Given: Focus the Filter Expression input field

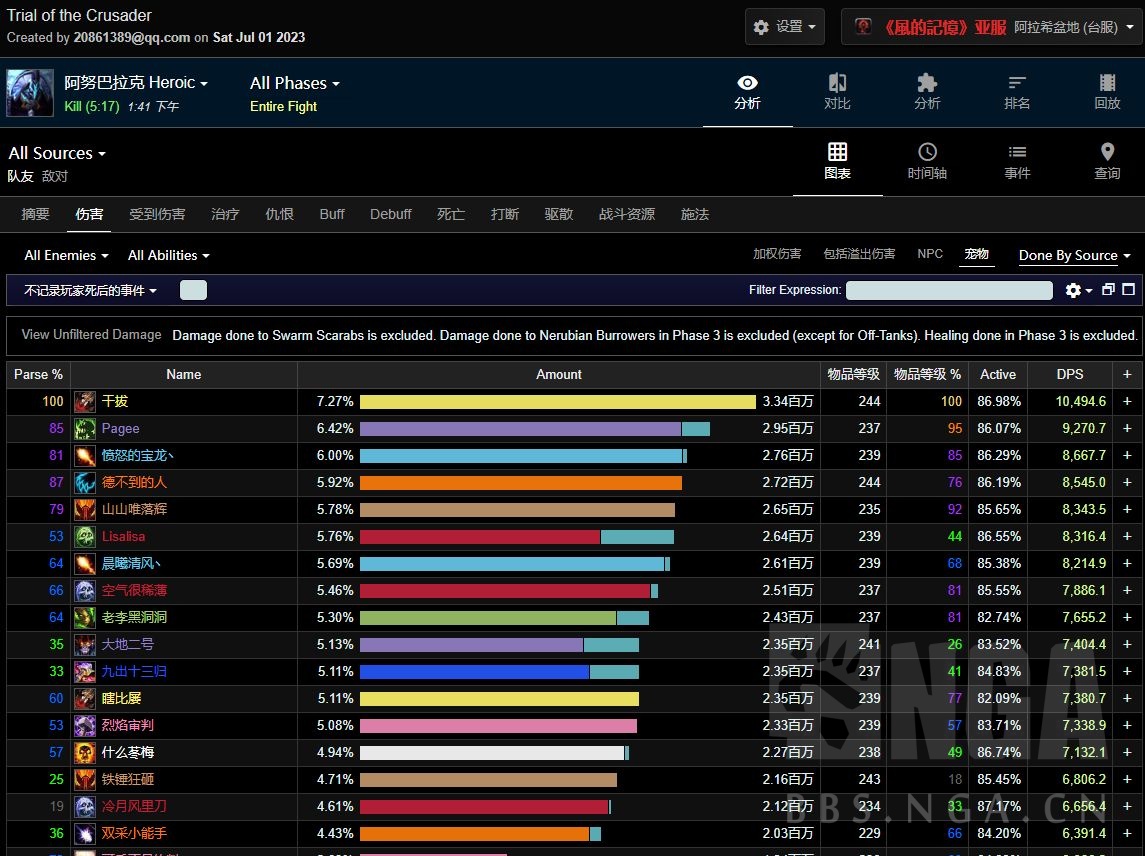Looking at the screenshot, I should (x=948, y=290).
